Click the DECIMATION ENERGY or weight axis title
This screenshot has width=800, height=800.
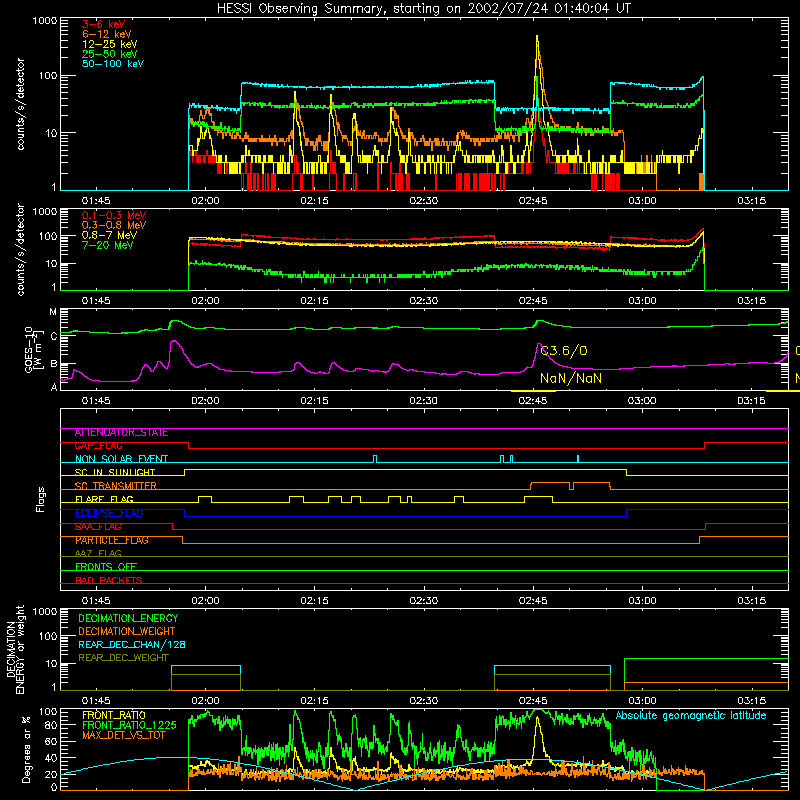16,649
